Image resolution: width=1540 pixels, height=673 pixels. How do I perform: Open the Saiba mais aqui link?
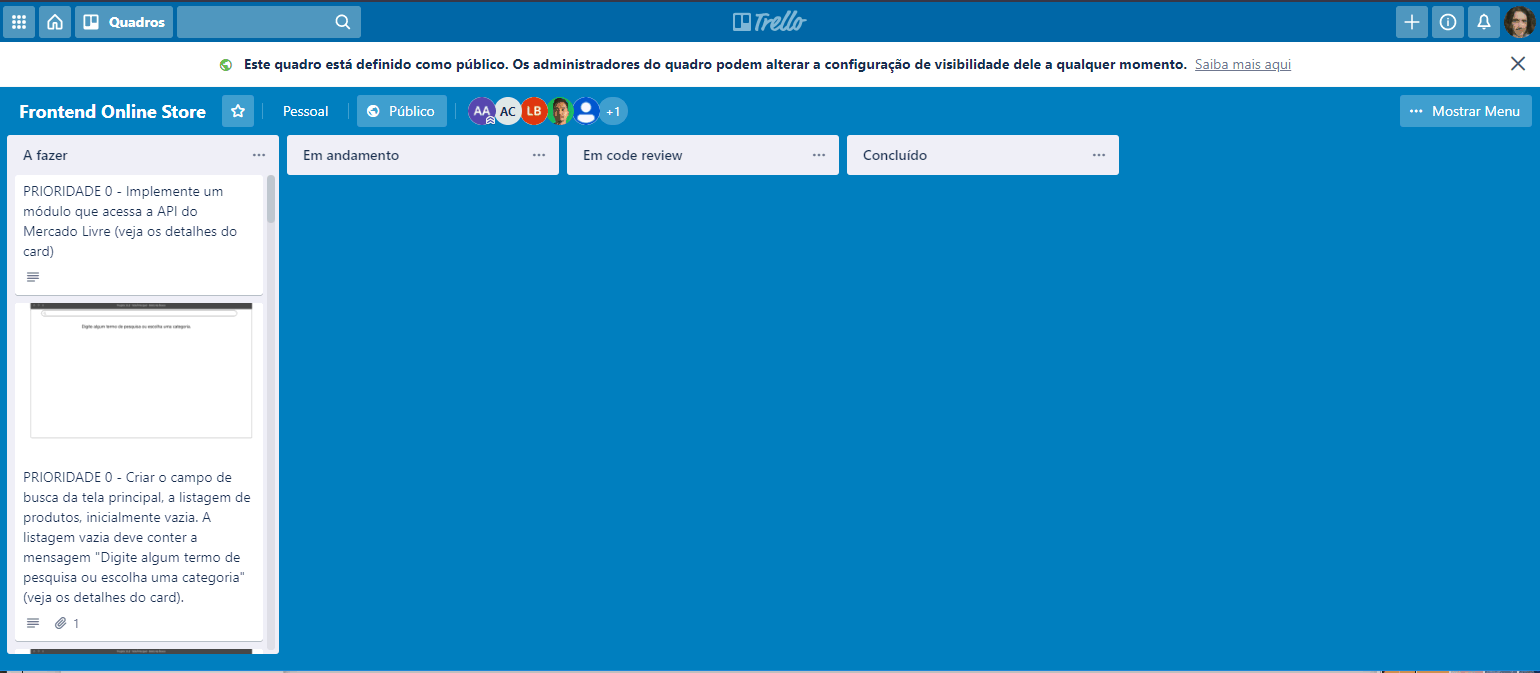(x=1243, y=64)
